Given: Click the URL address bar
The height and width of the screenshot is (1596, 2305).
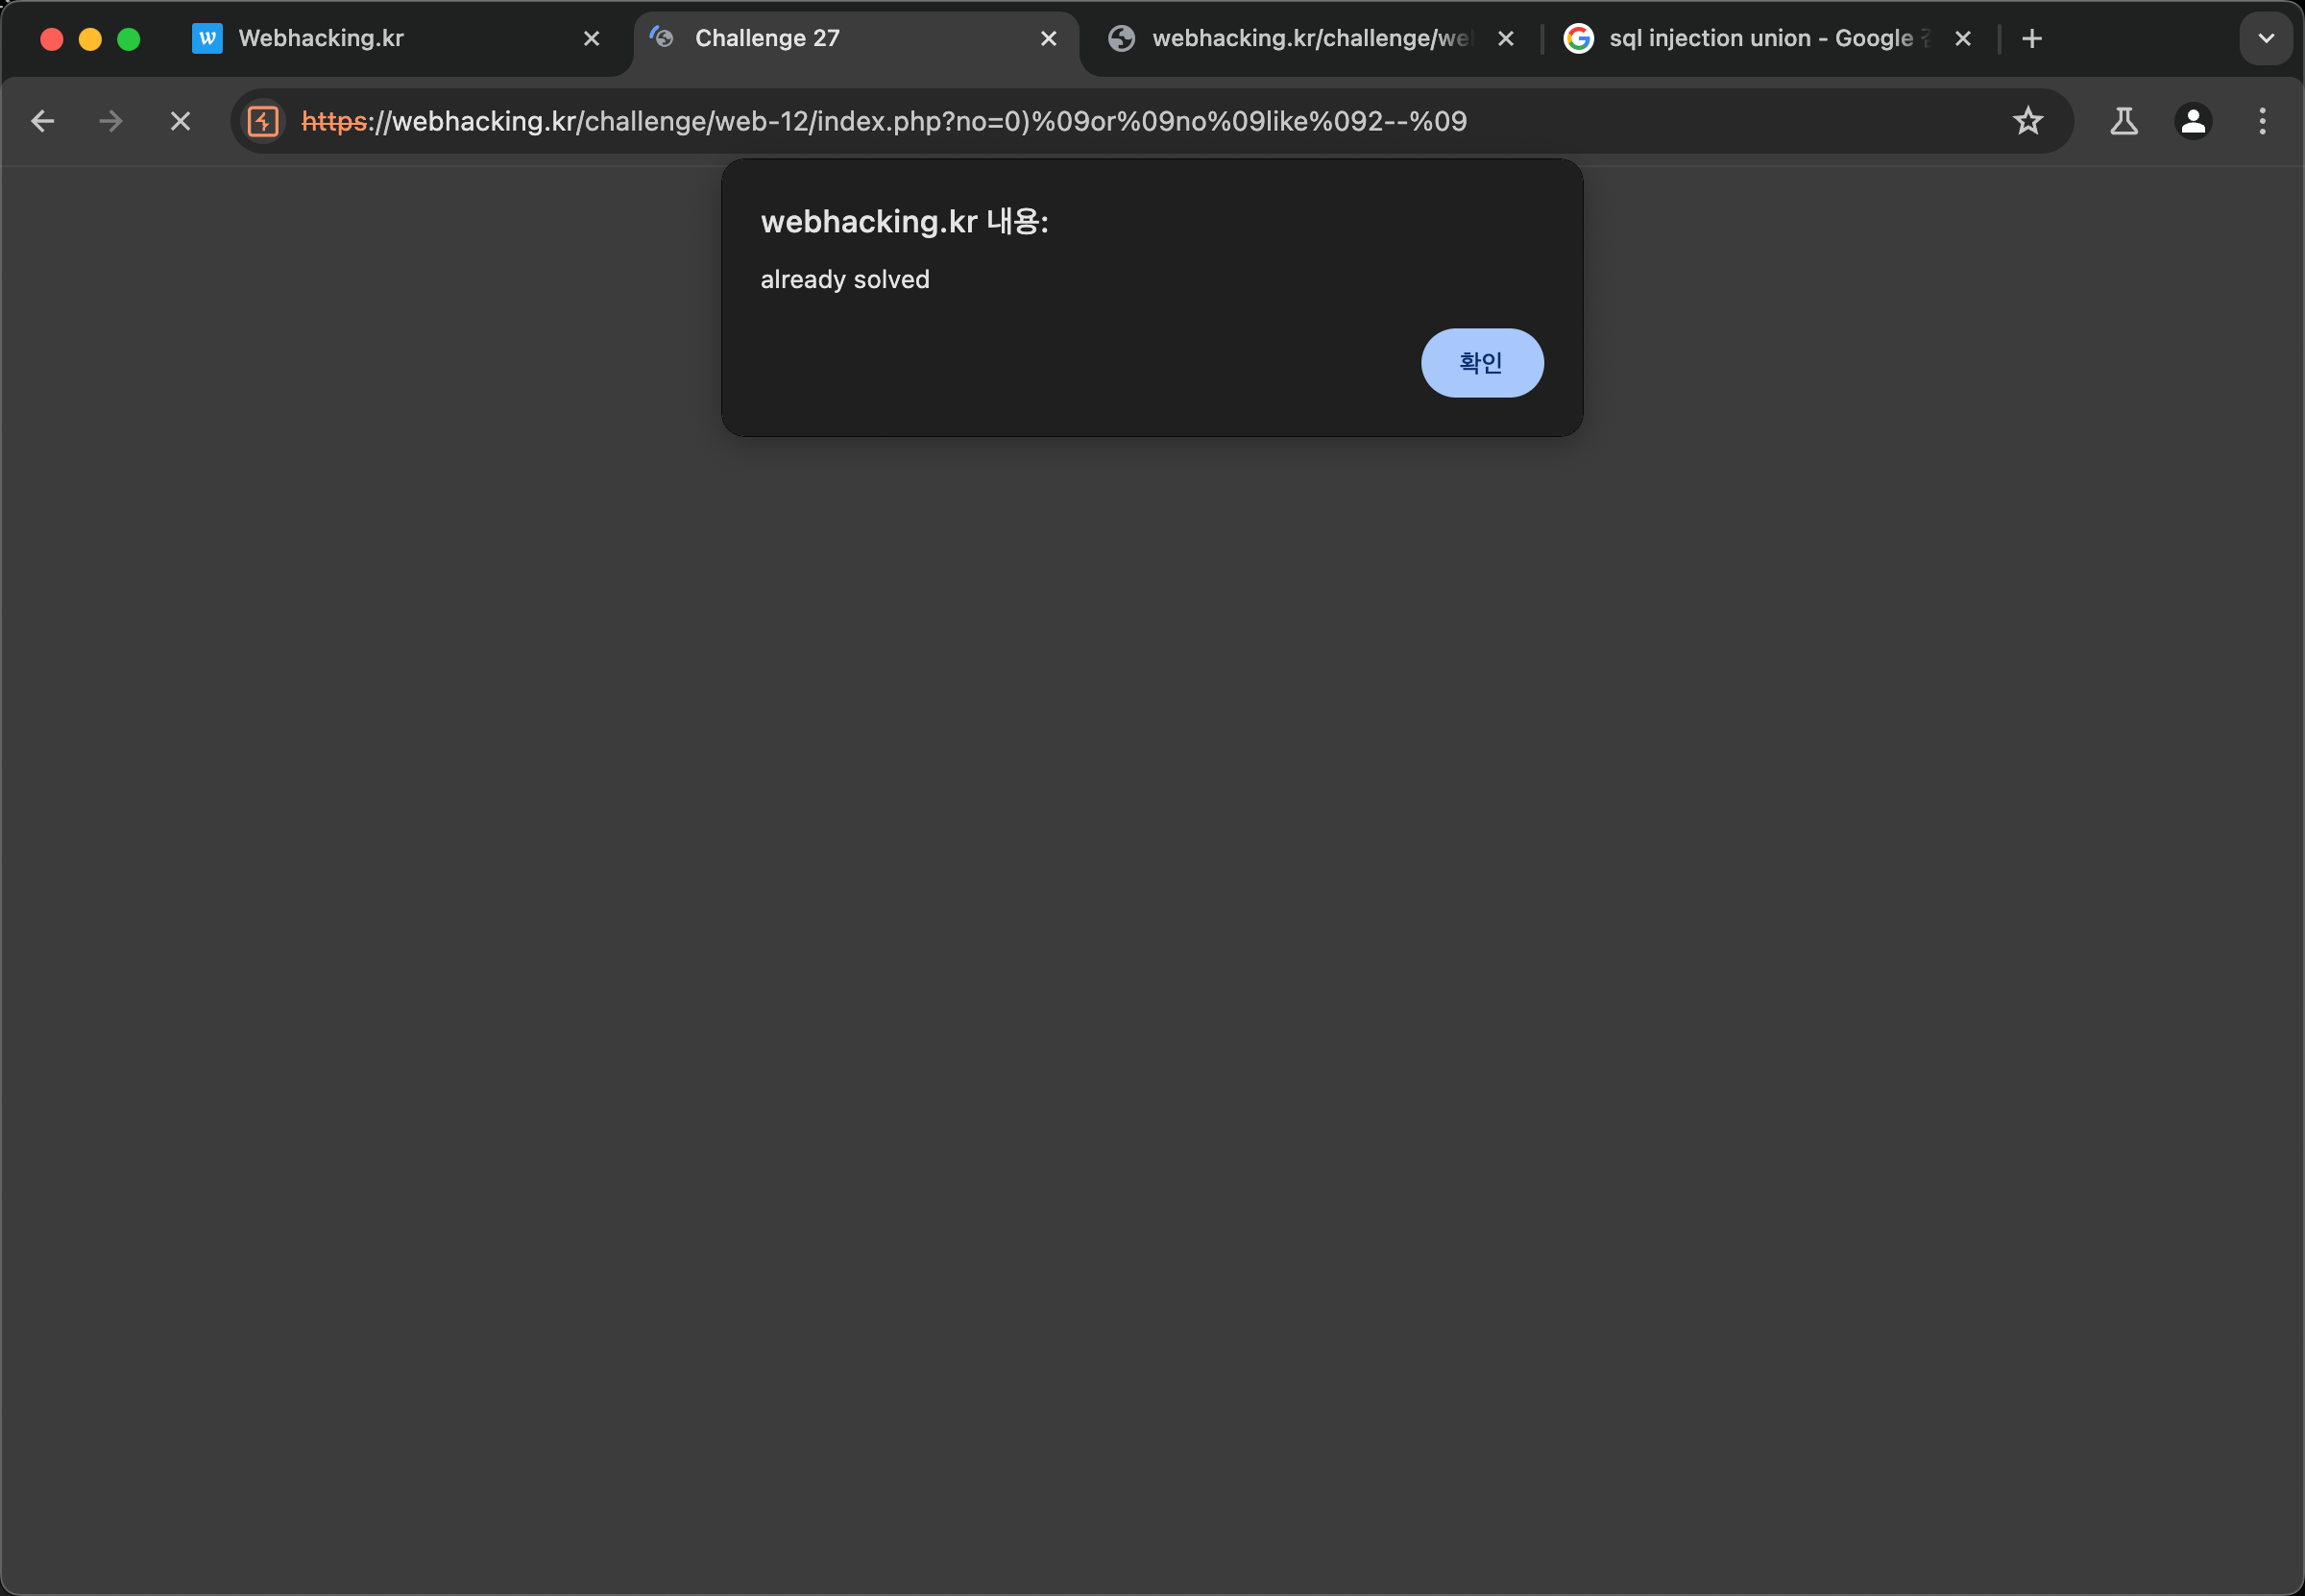Looking at the screenshot, I should tap(1100, 122).
